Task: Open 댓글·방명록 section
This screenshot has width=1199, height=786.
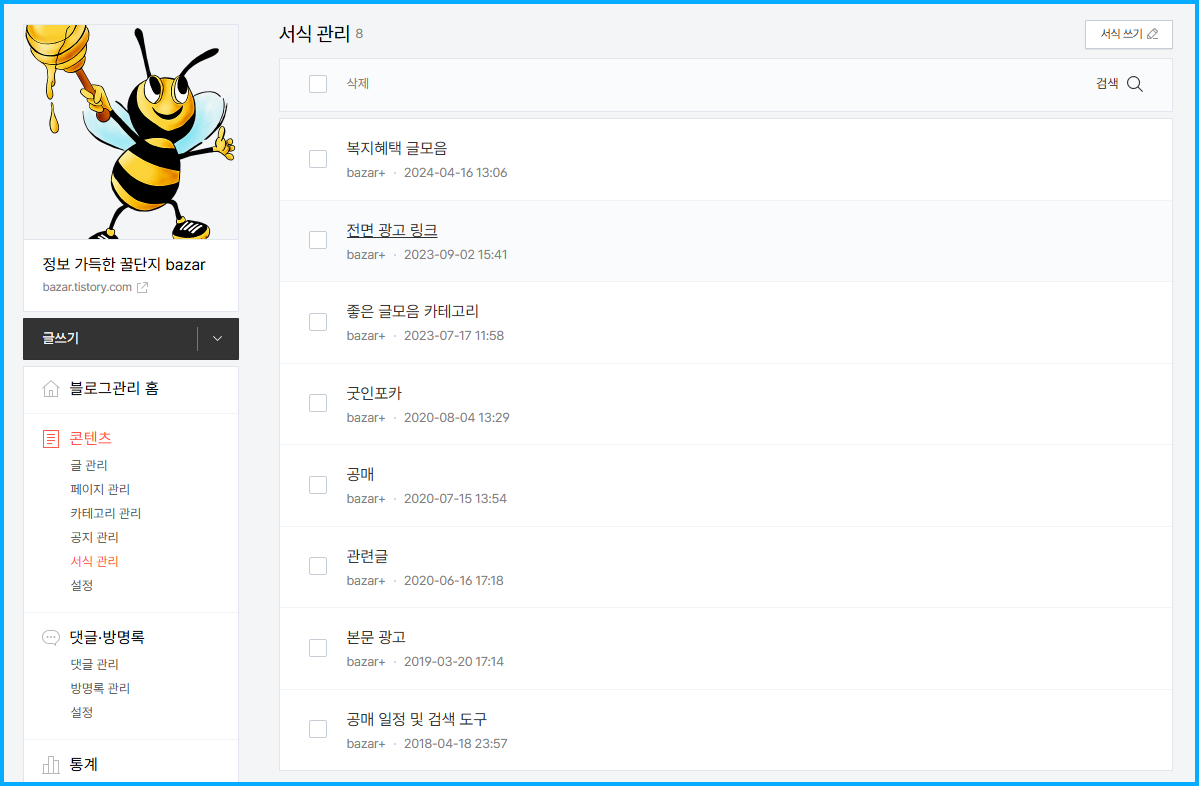Action: (107, 637)
